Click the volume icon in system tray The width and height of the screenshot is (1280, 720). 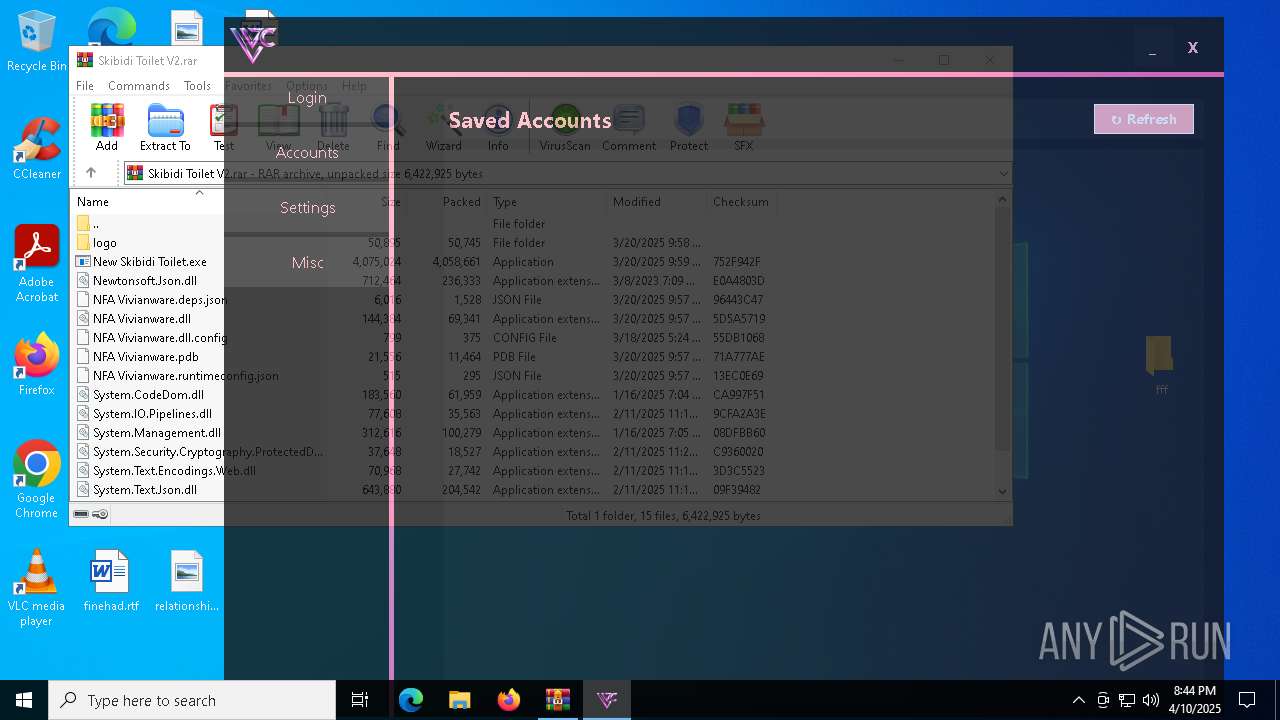coord(1151,700)
